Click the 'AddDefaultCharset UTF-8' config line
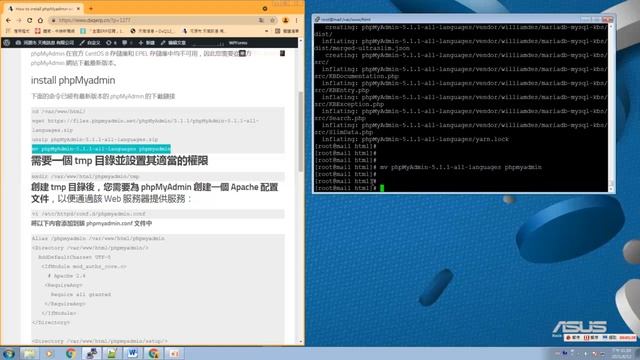Image resolution: width=640 pixels, height=360 pixels. 74,257
